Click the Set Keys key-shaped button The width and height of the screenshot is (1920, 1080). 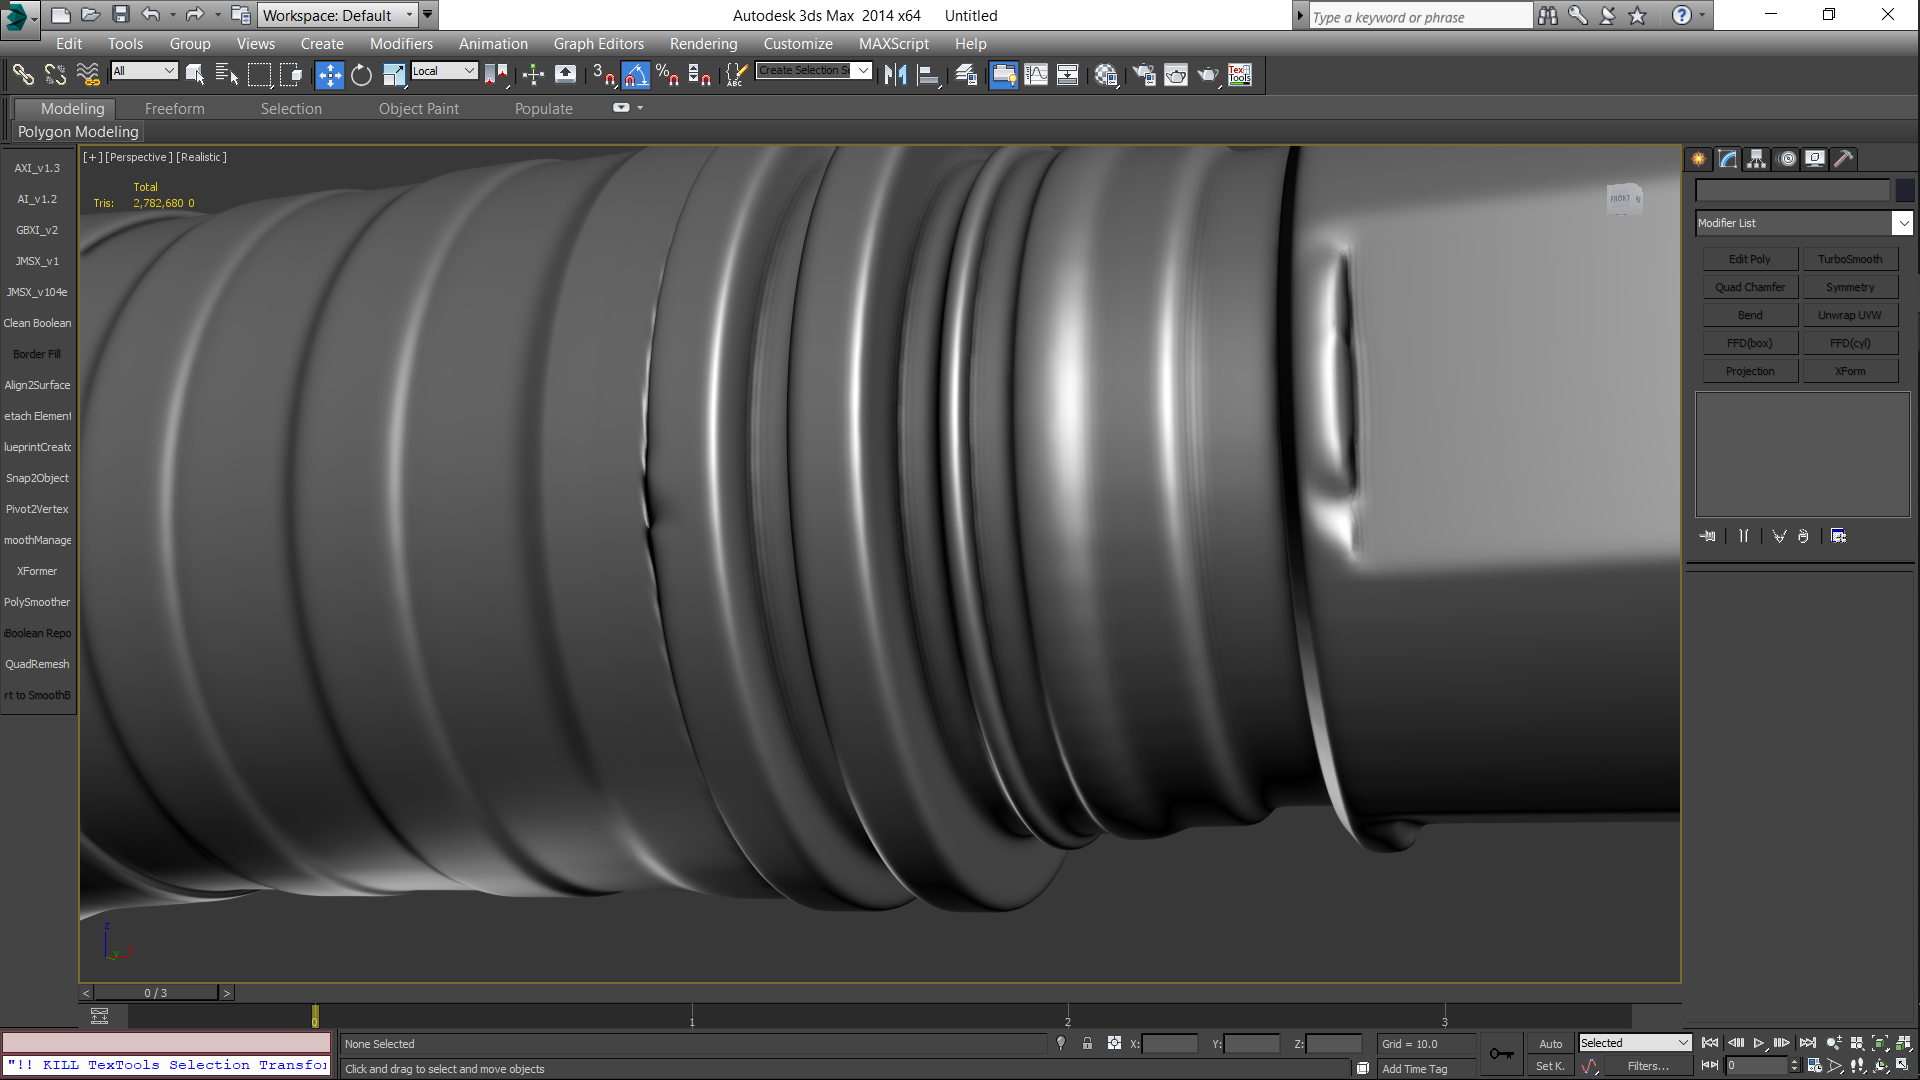tap(1501, 1053)
